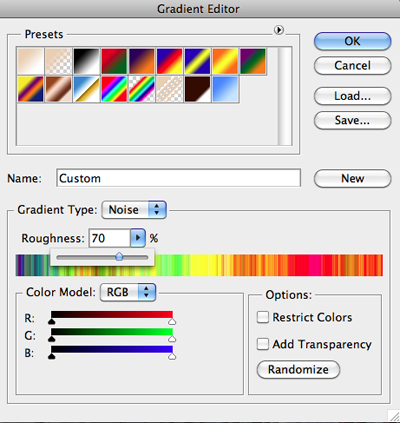Viewport: 400px width, 423px height.
Task: Click the black G channel slider handle
Action: coord(51,339)
